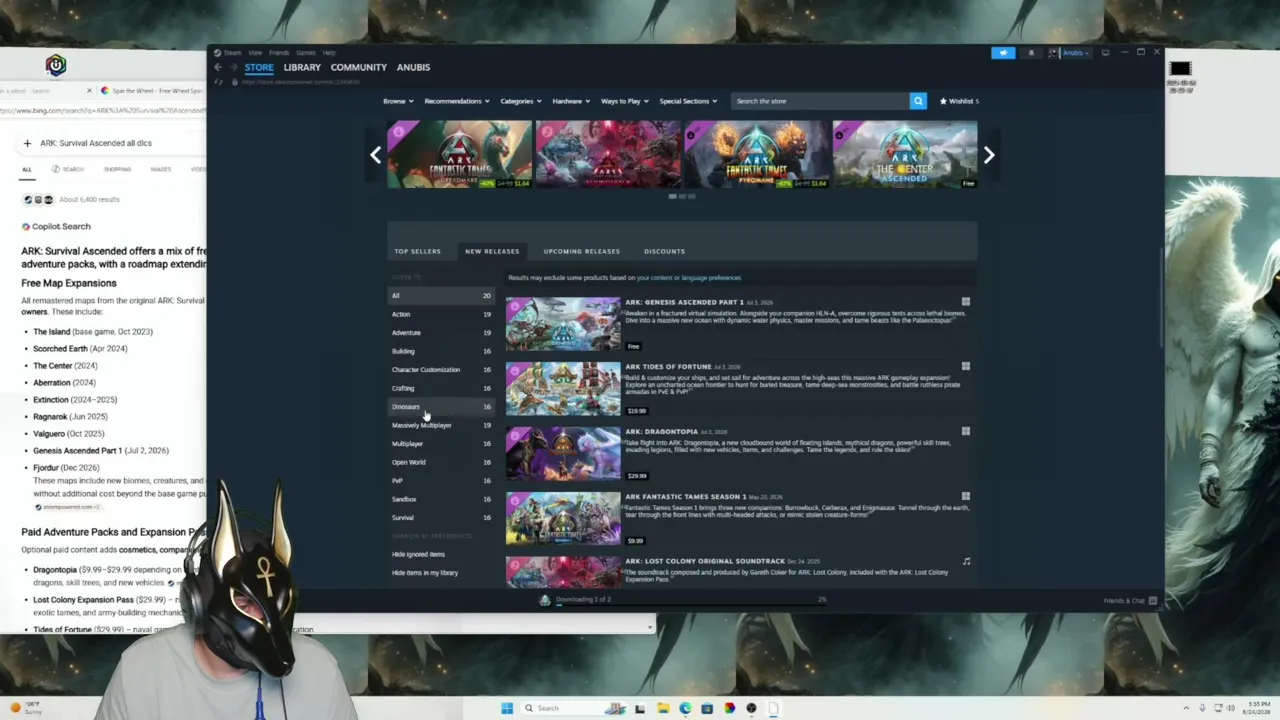Open the ANUBIS profile section
The width and height of the screenshot is (1280, 720).
(414, 67)
